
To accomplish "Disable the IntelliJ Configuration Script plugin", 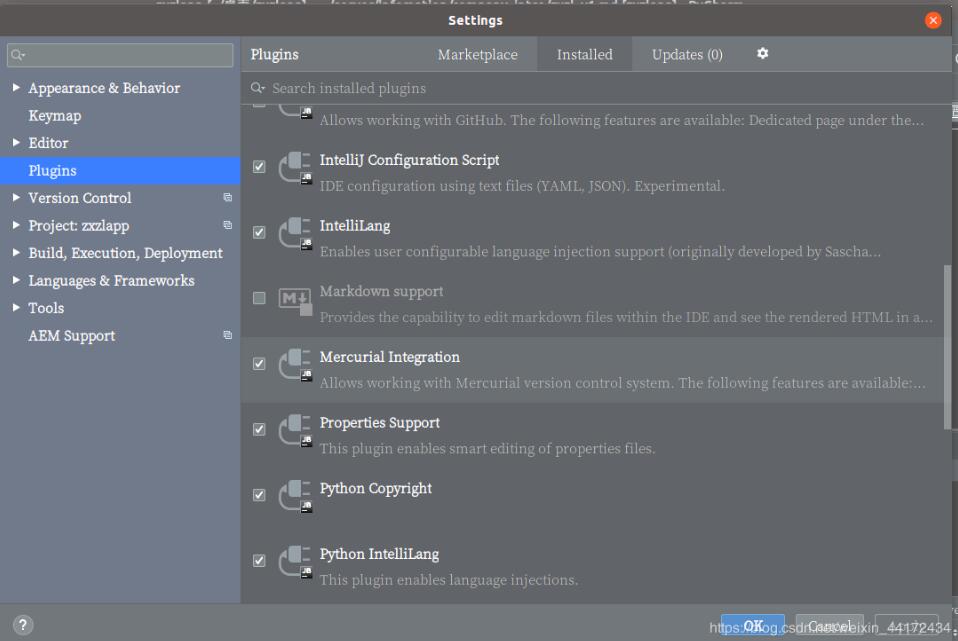I will pyautogui.click(x=259, y=167).
